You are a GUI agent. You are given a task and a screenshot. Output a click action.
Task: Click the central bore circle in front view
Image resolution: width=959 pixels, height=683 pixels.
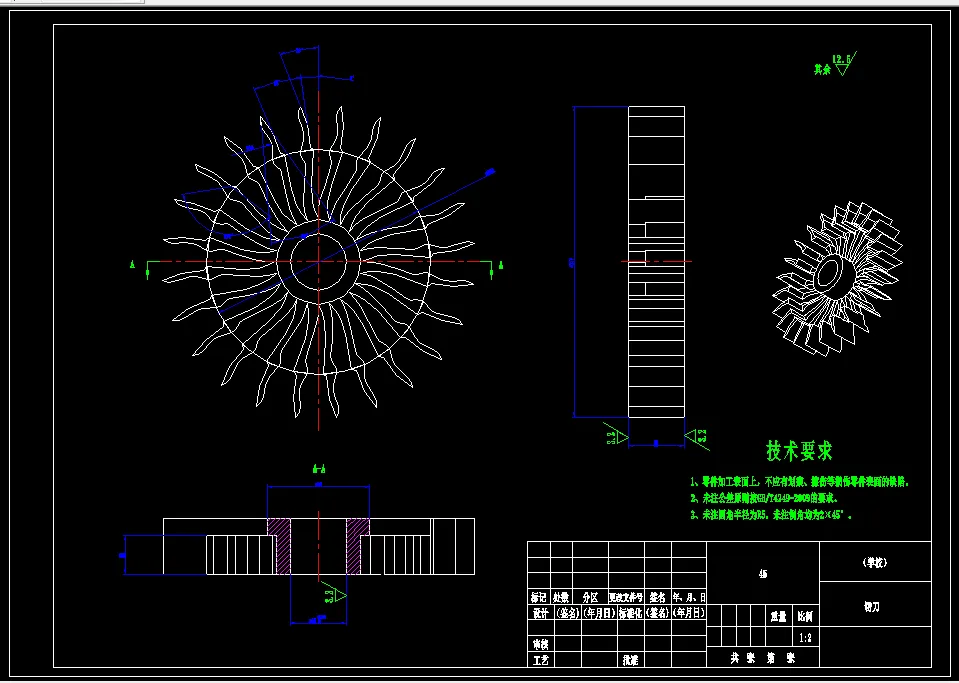click(x=319, y=262)
